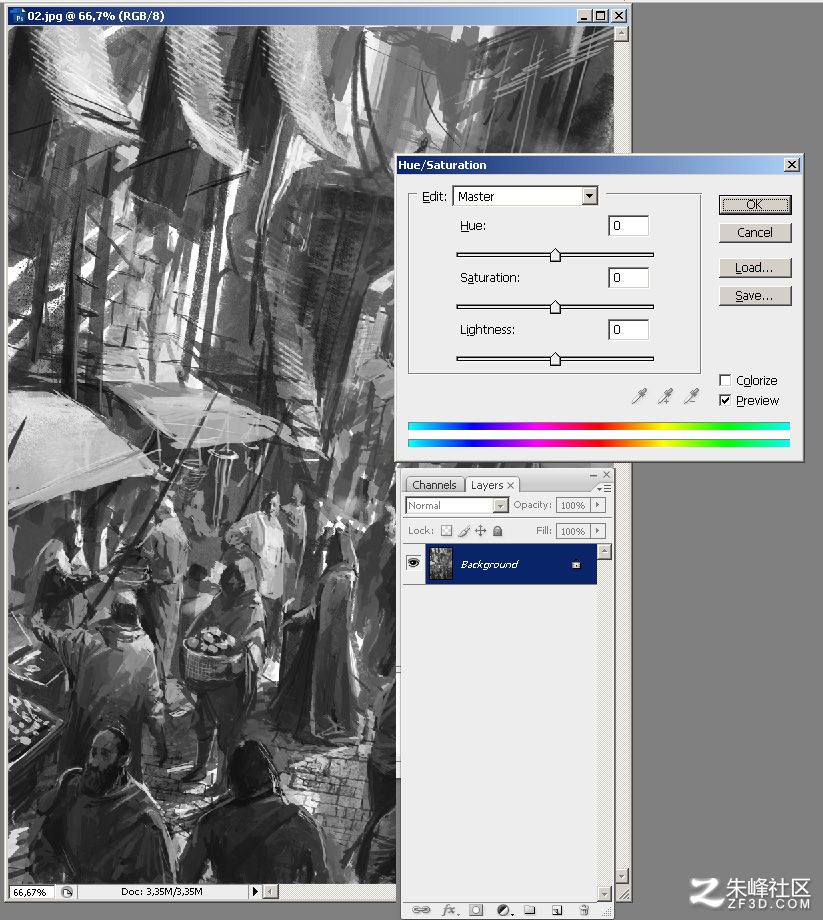Click the Lightness slider handle
Viewport: 823px width, 920px height.
click(x=555, y=359)
